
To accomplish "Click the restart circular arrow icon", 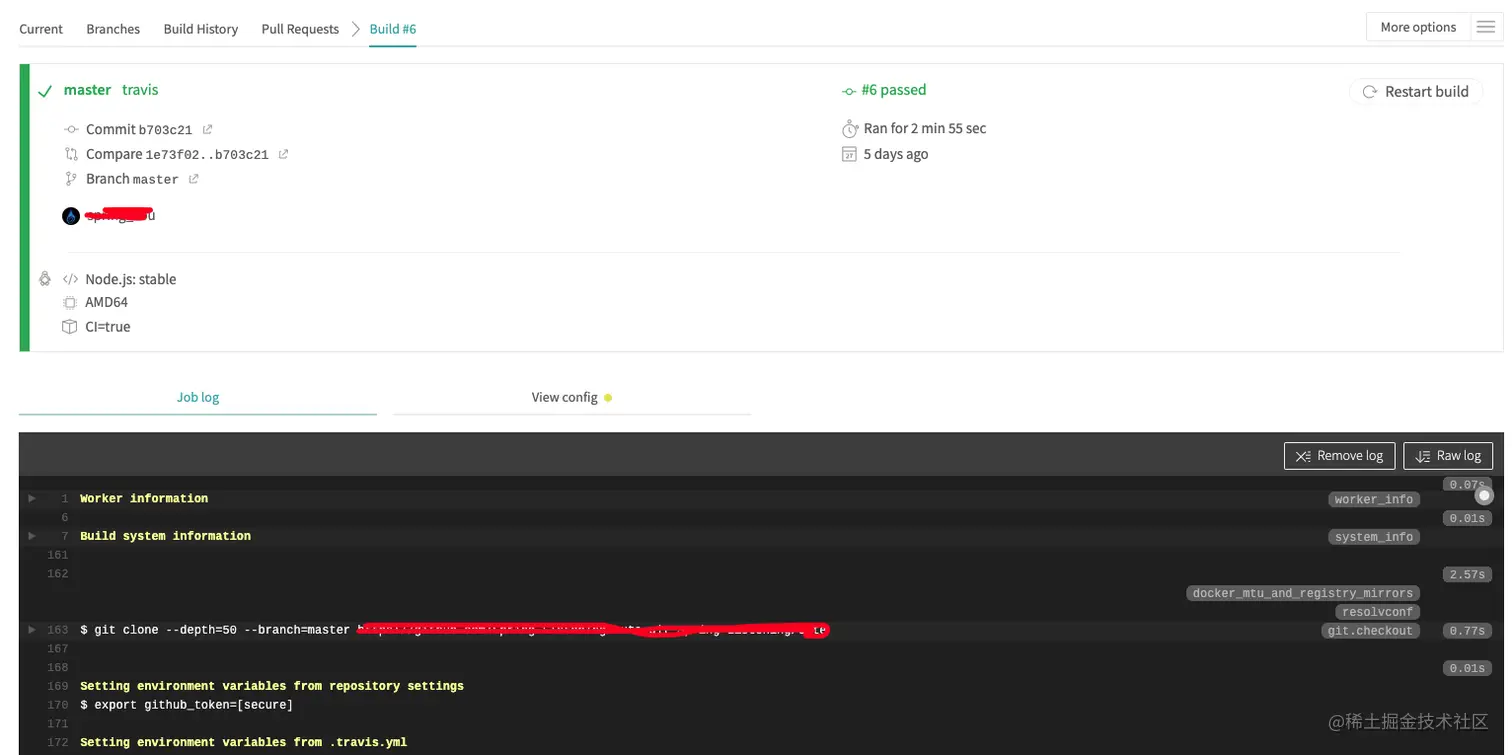I will click(1370, 92).
